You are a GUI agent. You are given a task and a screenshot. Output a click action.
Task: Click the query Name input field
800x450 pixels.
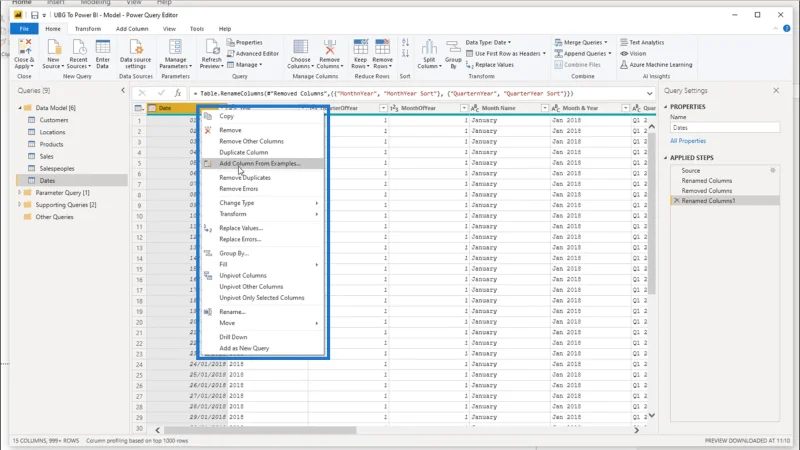click(725, 128)
